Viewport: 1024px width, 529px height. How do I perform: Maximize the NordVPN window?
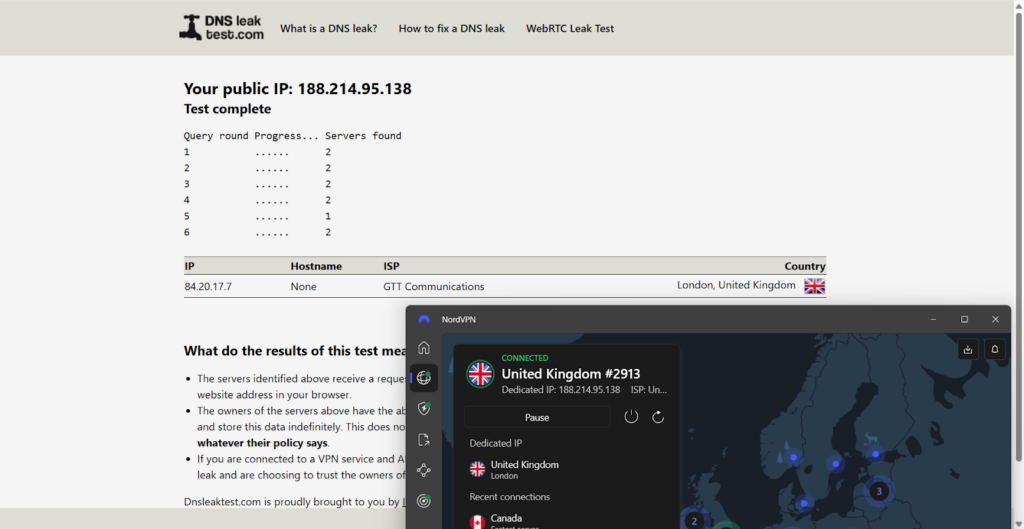(x=964, y=319)
